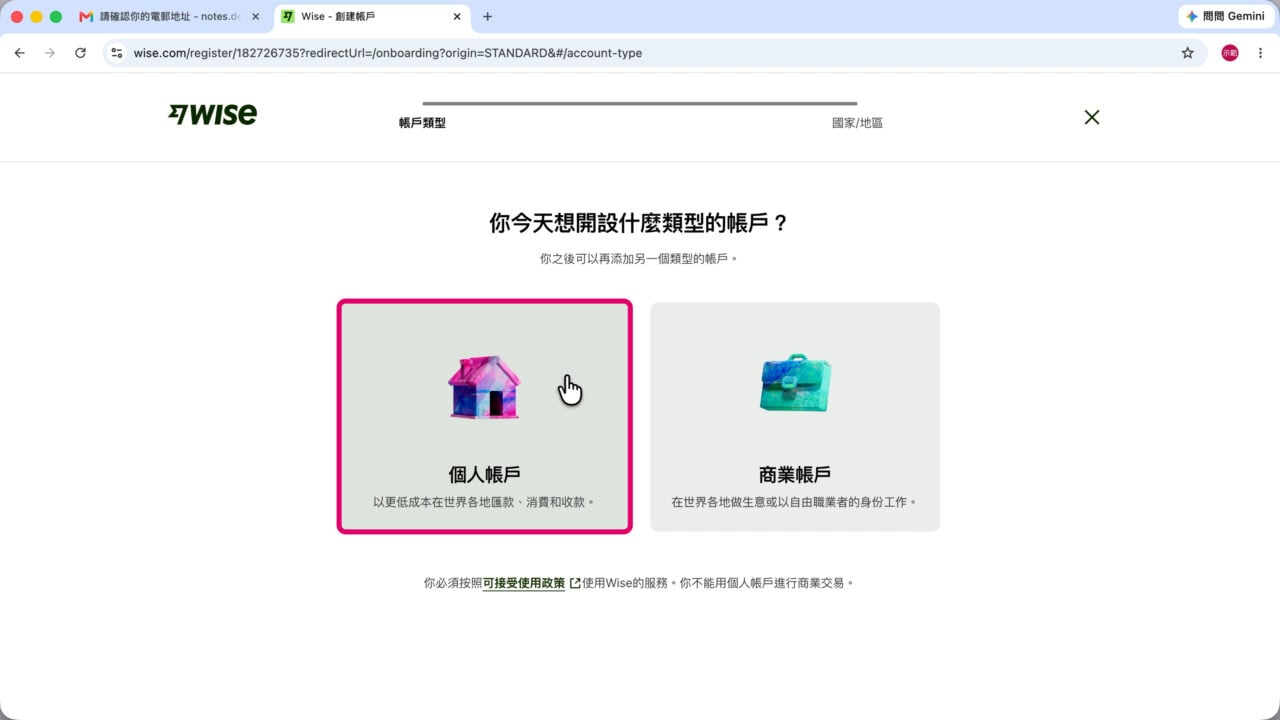Viewport: 1280px width, 720px height.
Task: Select the 個人帳戶 personal account card
Action: (x=485, y=416)
